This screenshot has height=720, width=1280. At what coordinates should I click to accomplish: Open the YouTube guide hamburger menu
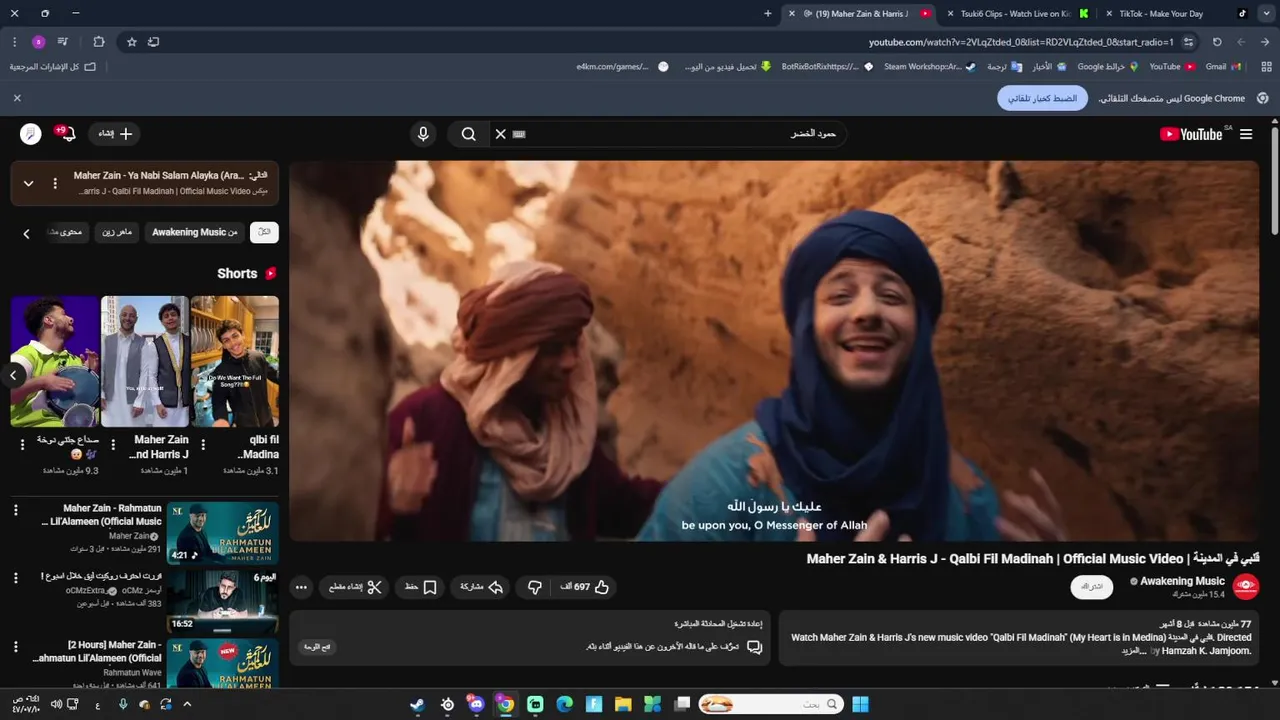point(1246,134)
